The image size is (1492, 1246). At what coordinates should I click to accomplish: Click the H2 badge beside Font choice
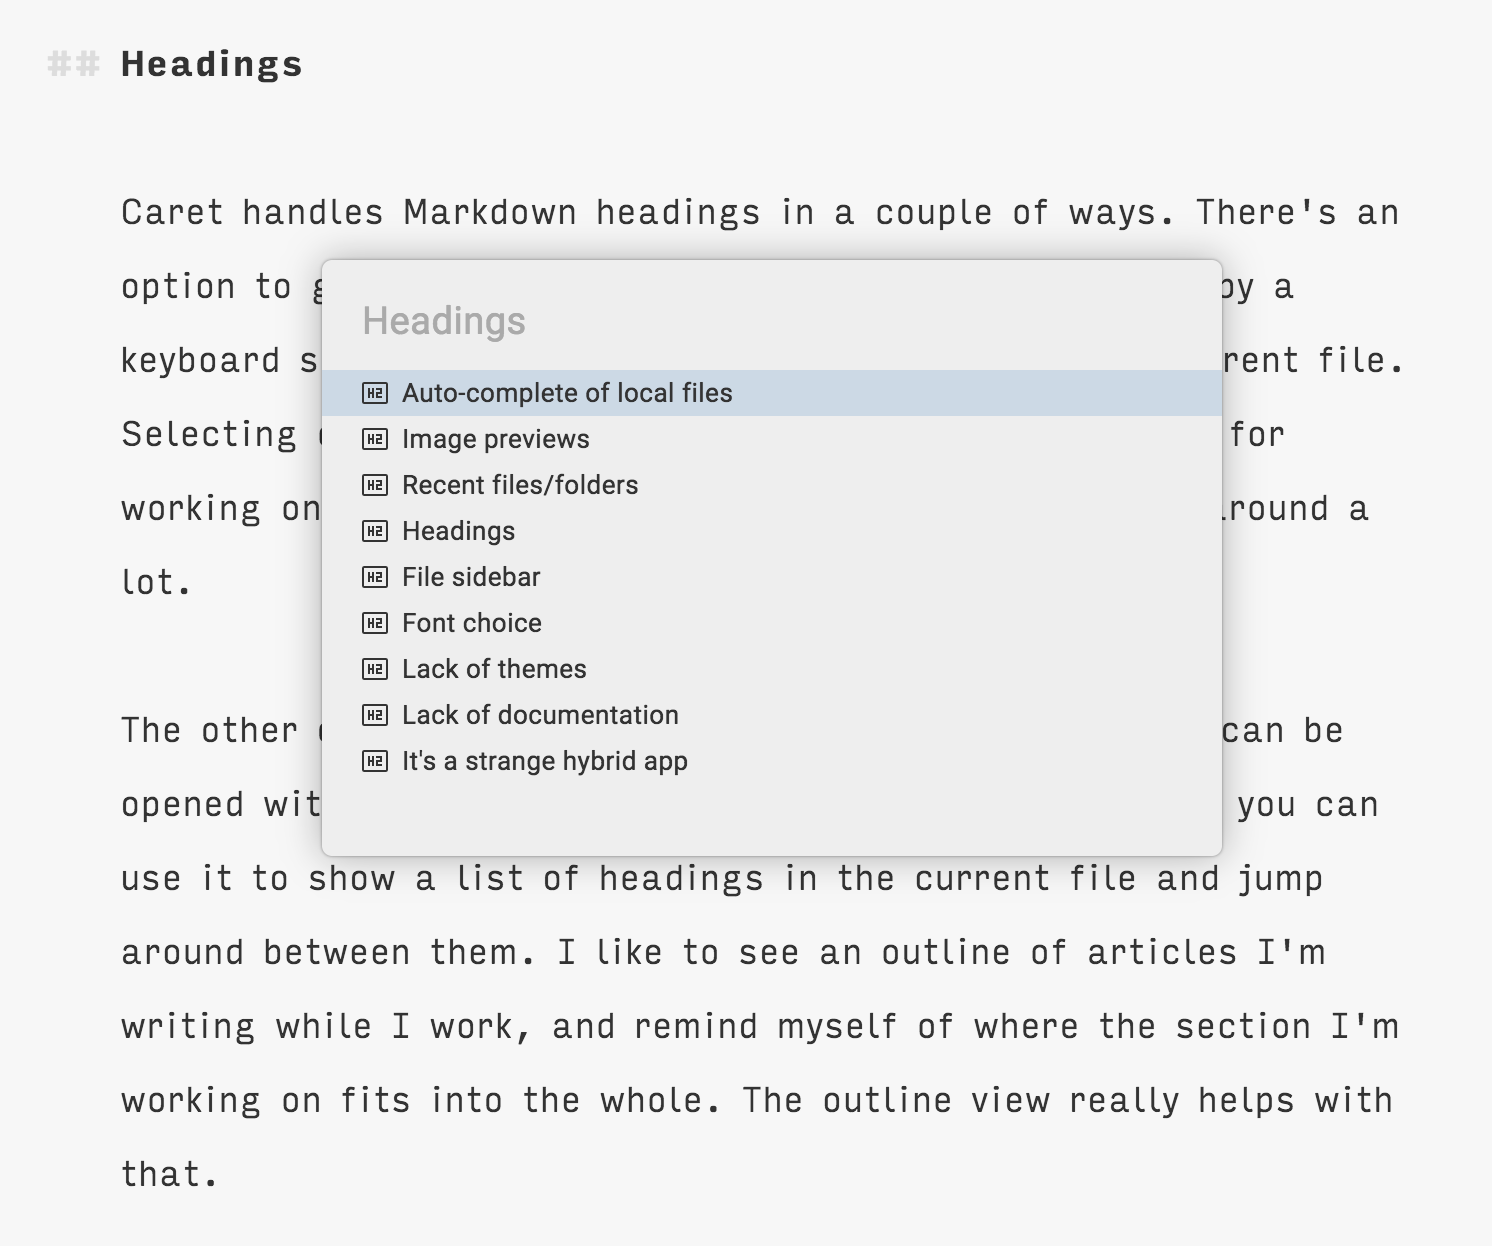click(x=374, y=623)
